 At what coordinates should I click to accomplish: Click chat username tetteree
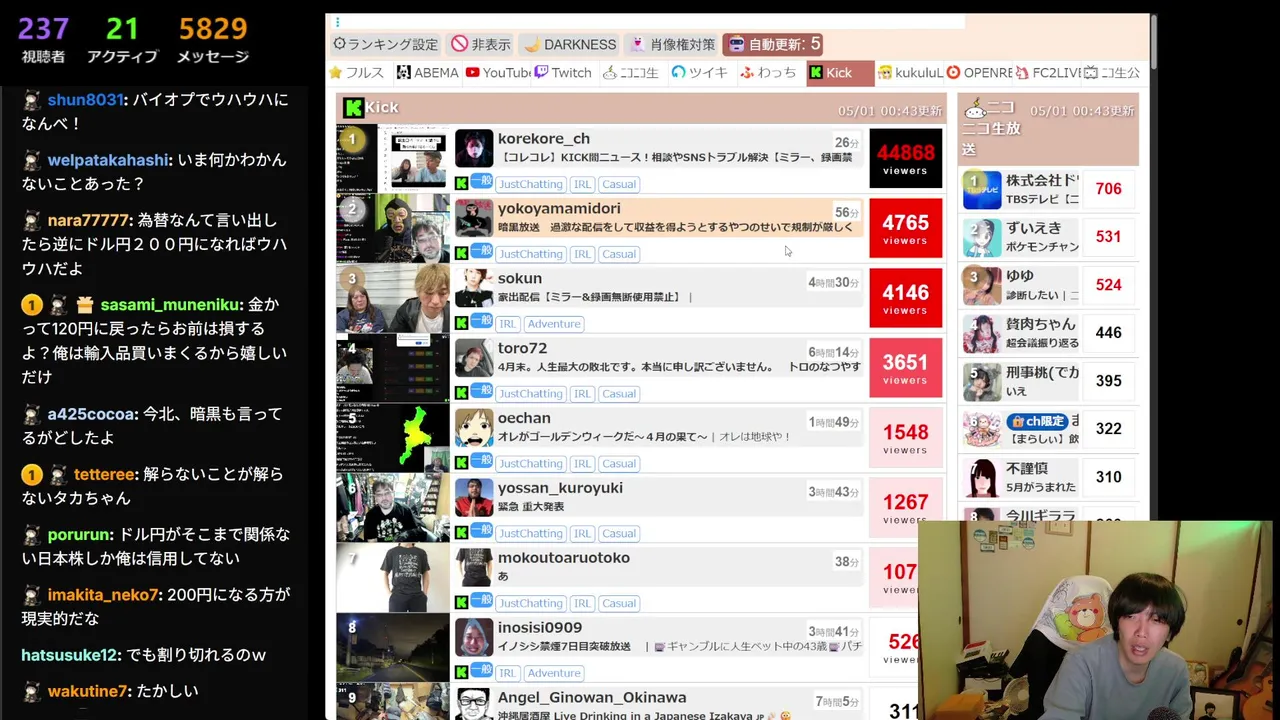pos(104,474)
